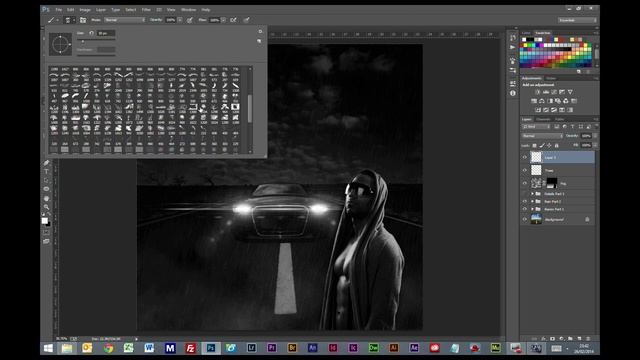Open the Essentials workspace dropdown

577,20
